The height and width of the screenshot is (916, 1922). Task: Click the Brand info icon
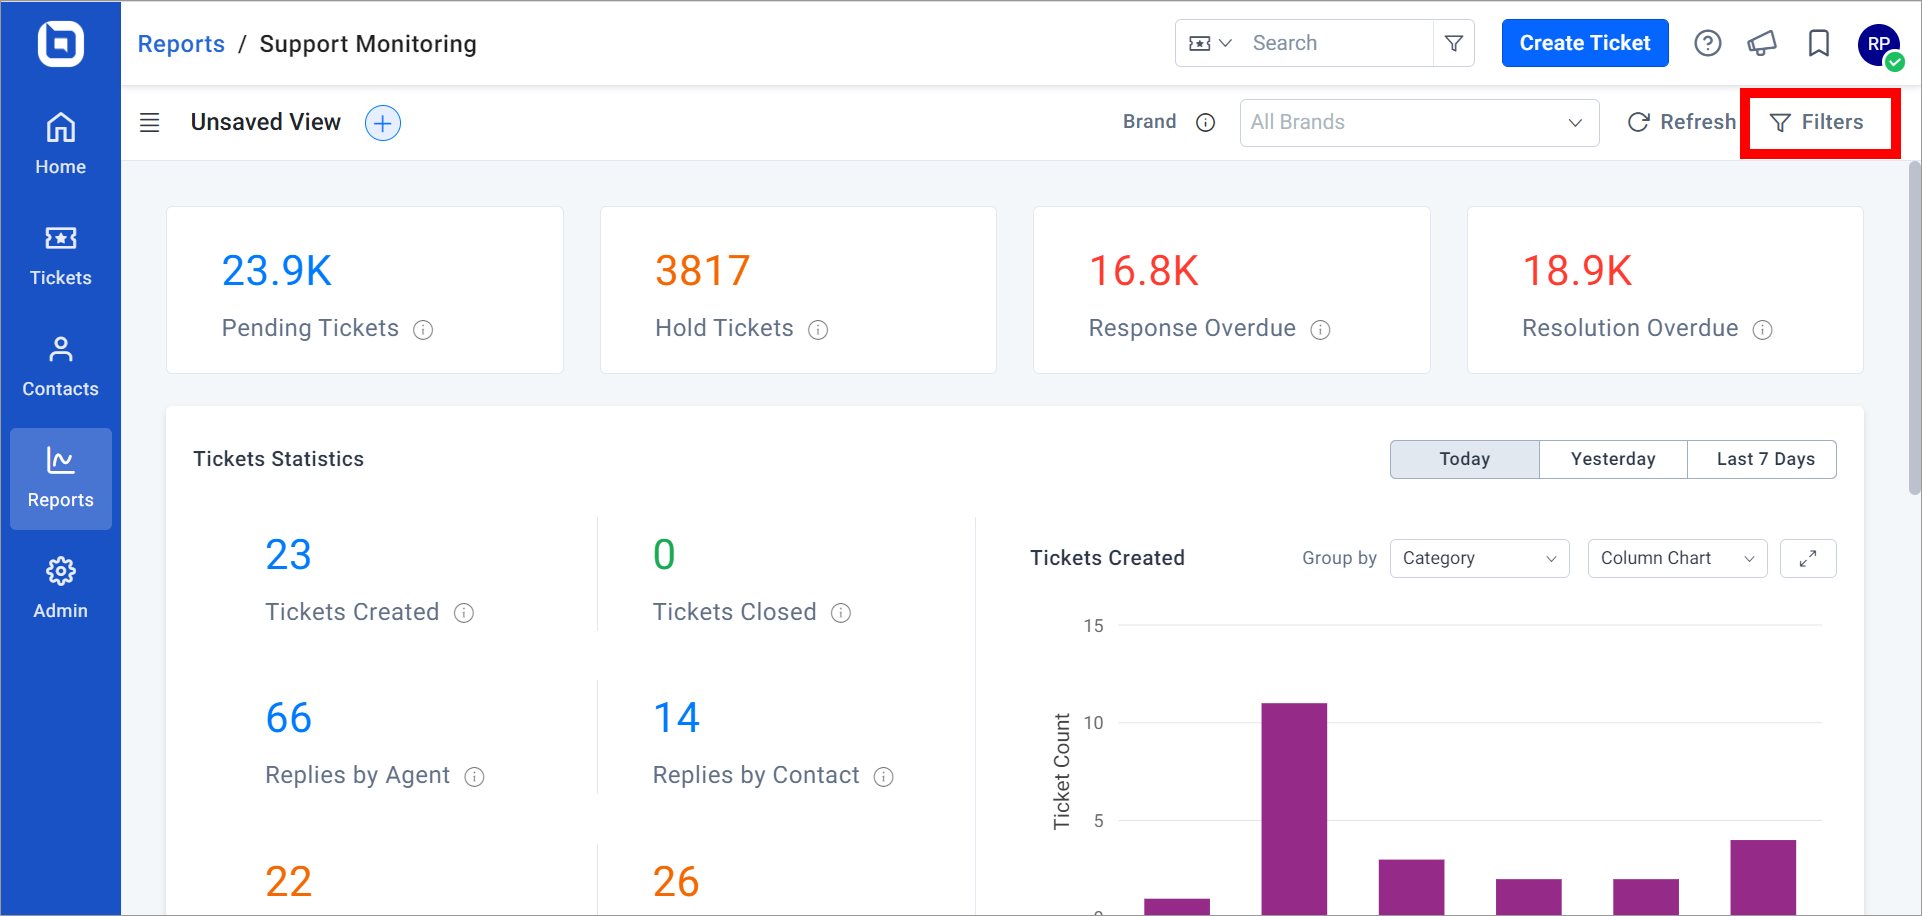1206,123
